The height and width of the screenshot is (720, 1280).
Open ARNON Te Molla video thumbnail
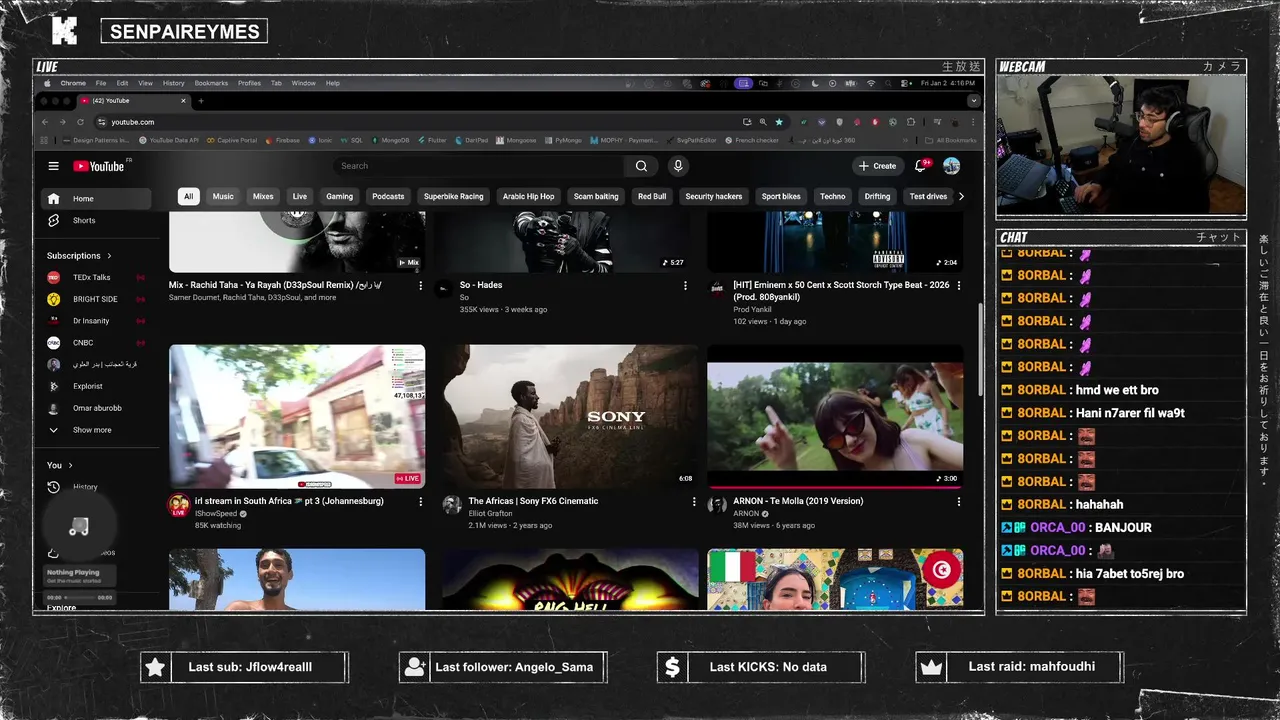pyautogui.click(x=835, y=416)
